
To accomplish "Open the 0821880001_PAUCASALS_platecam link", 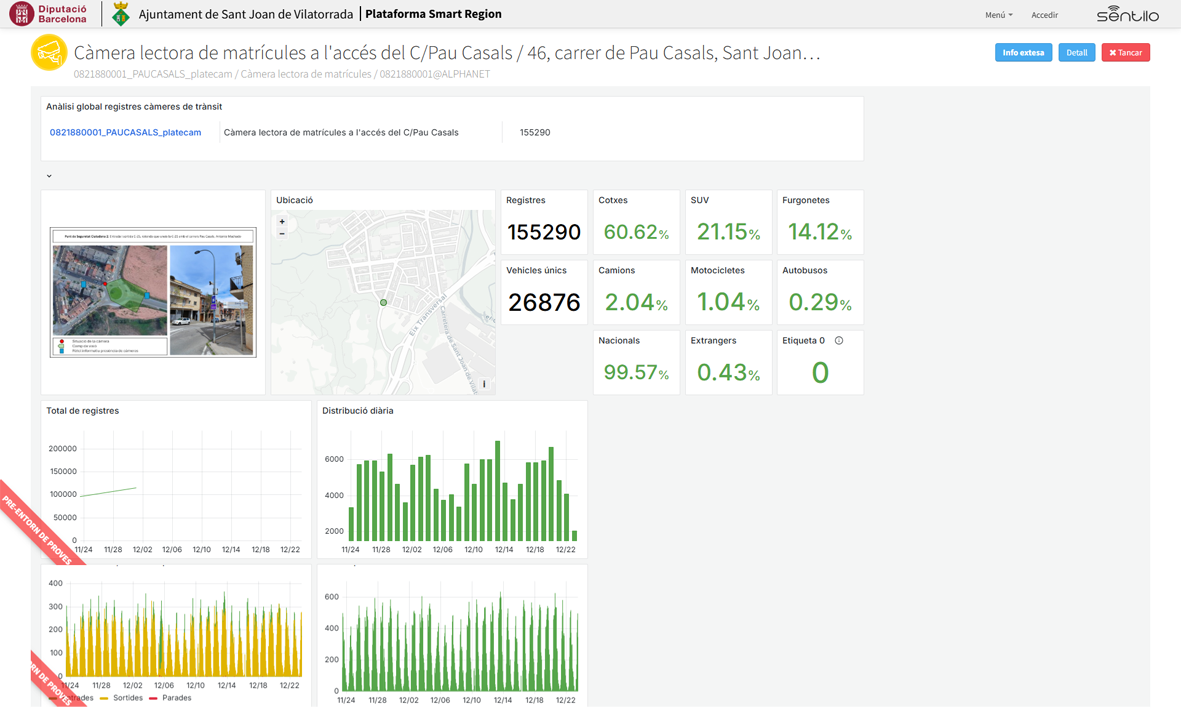I will 125,133.
